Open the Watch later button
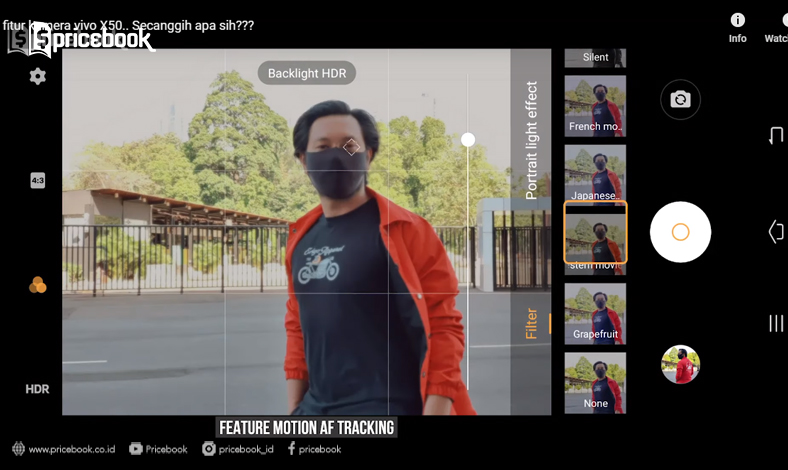 pos(776,28)
